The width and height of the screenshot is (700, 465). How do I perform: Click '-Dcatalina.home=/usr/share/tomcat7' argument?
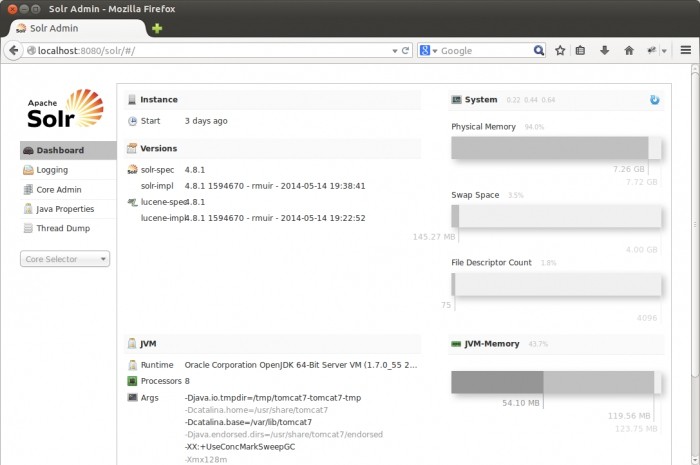[256, 410]
